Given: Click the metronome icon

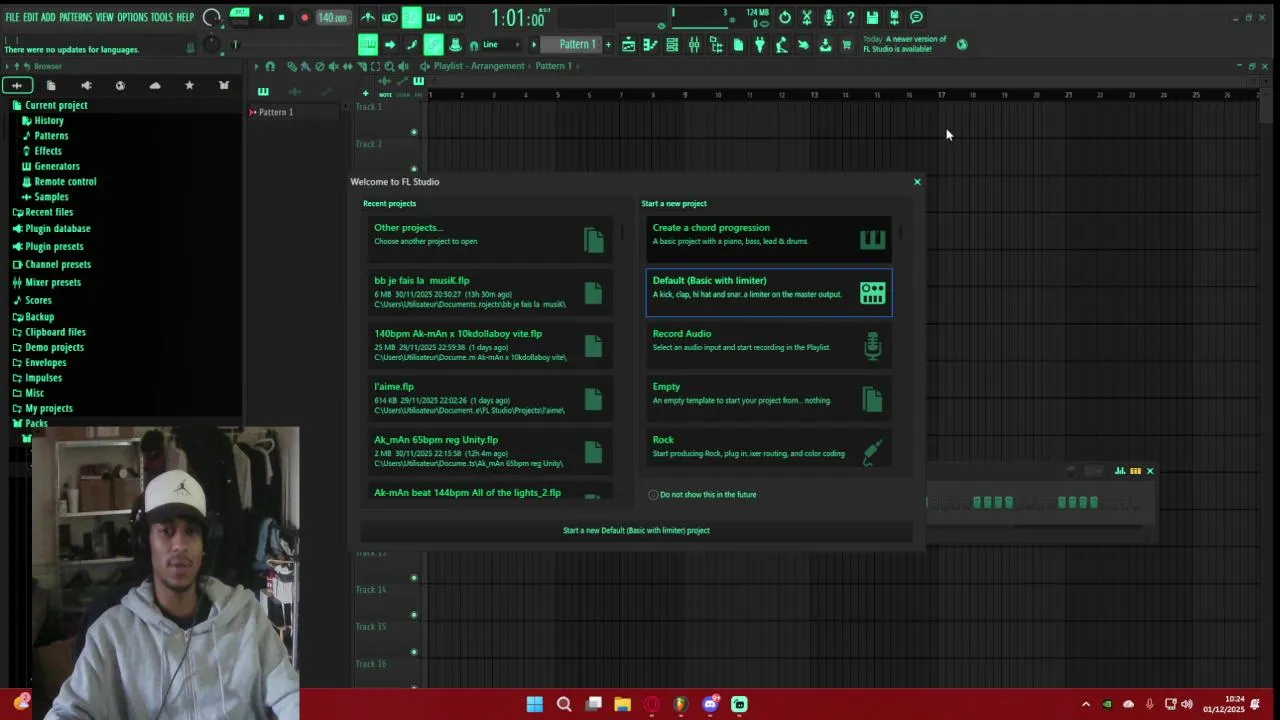Looking at the screenshot, I should [x=367, y=17].
